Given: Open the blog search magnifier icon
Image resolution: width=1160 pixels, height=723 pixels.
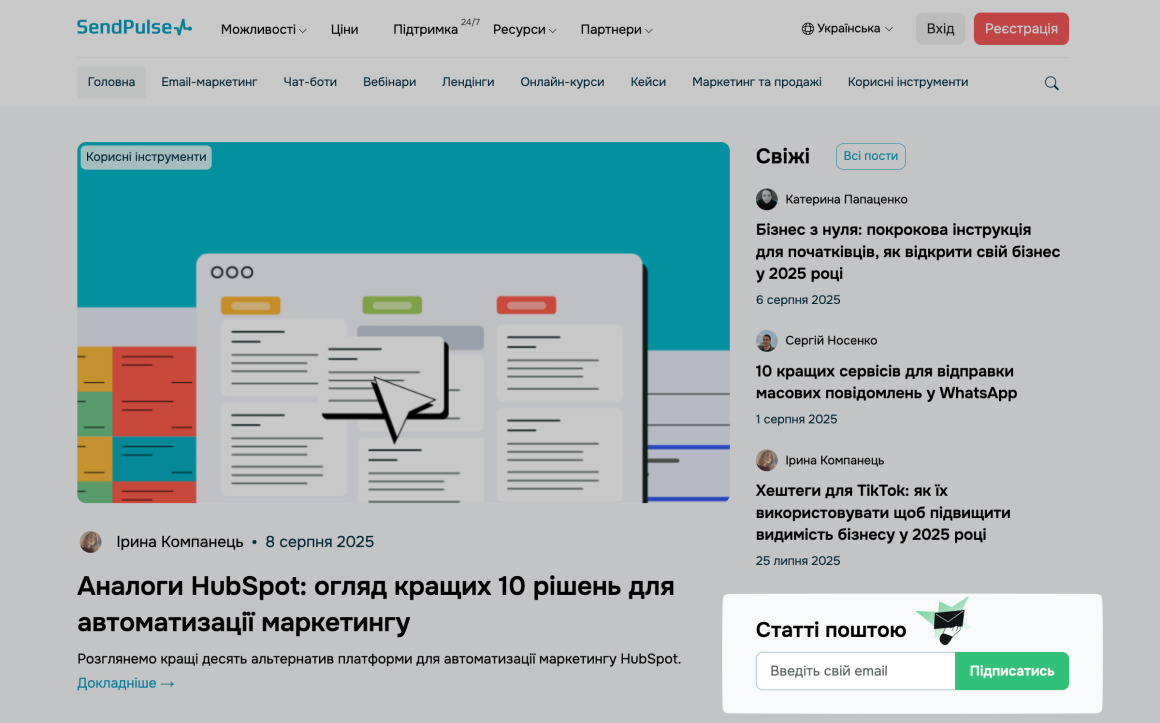Looking at the screenshot, I should click(1051, 83).
